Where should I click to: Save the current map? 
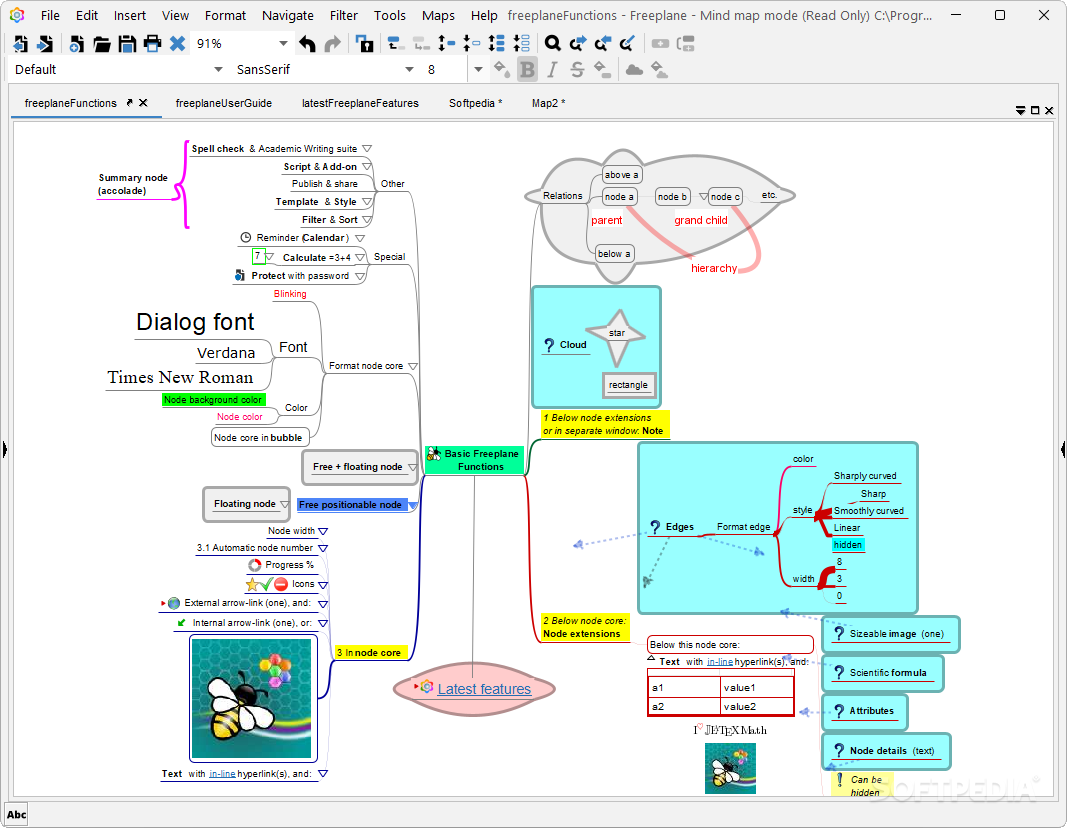pyautogui.click(x=127, y=44)
